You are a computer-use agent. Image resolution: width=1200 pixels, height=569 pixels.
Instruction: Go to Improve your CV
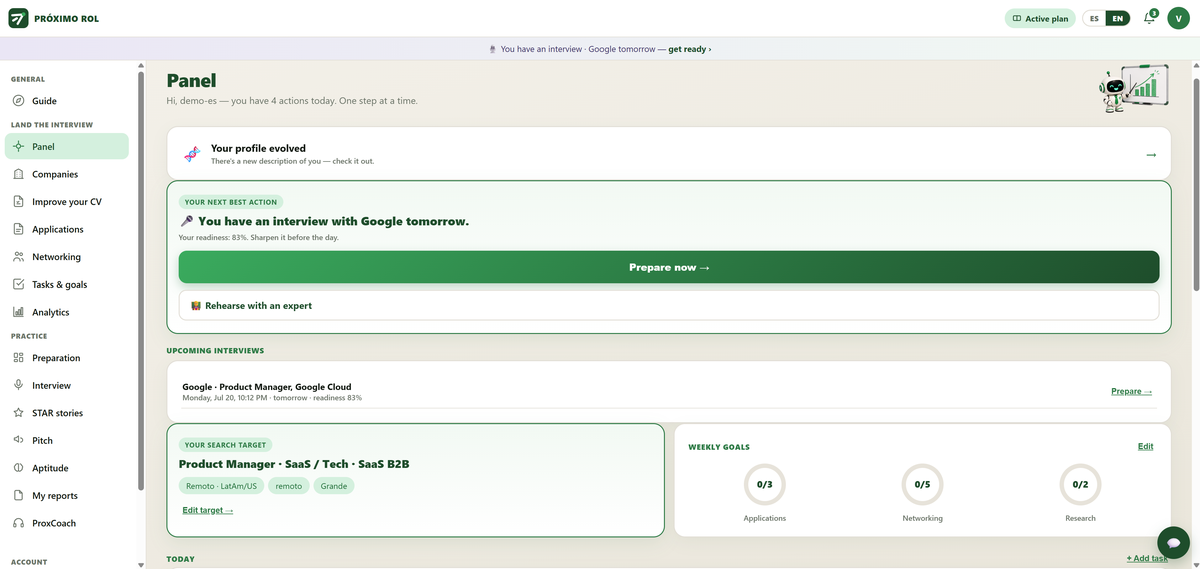pyautogui.click(x=67, y=202)
